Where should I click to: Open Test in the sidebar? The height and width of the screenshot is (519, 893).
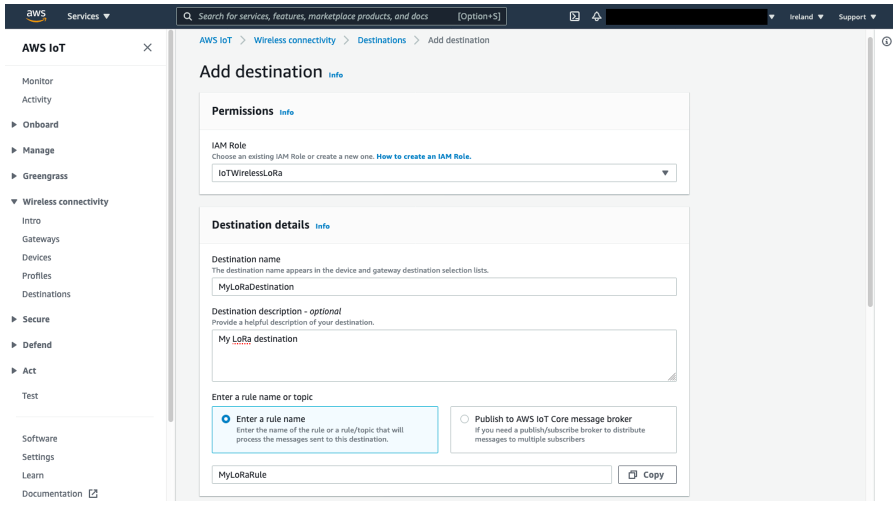click(x=30, y=396)
